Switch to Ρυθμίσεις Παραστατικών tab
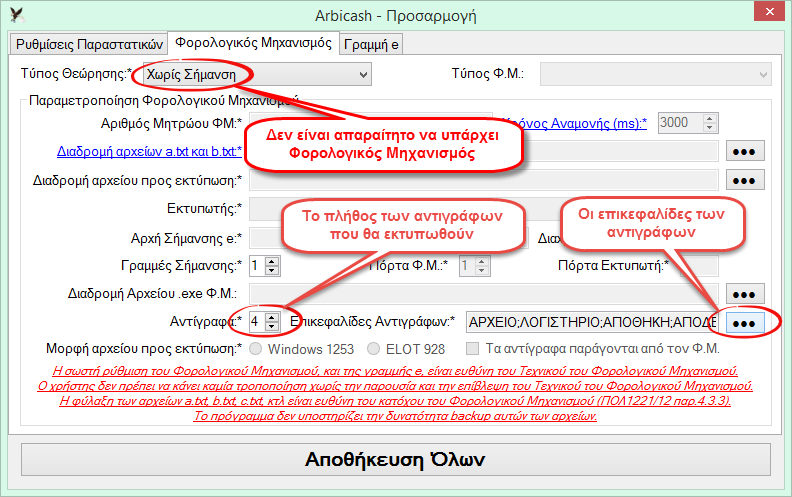 click(x=89, y=44)
